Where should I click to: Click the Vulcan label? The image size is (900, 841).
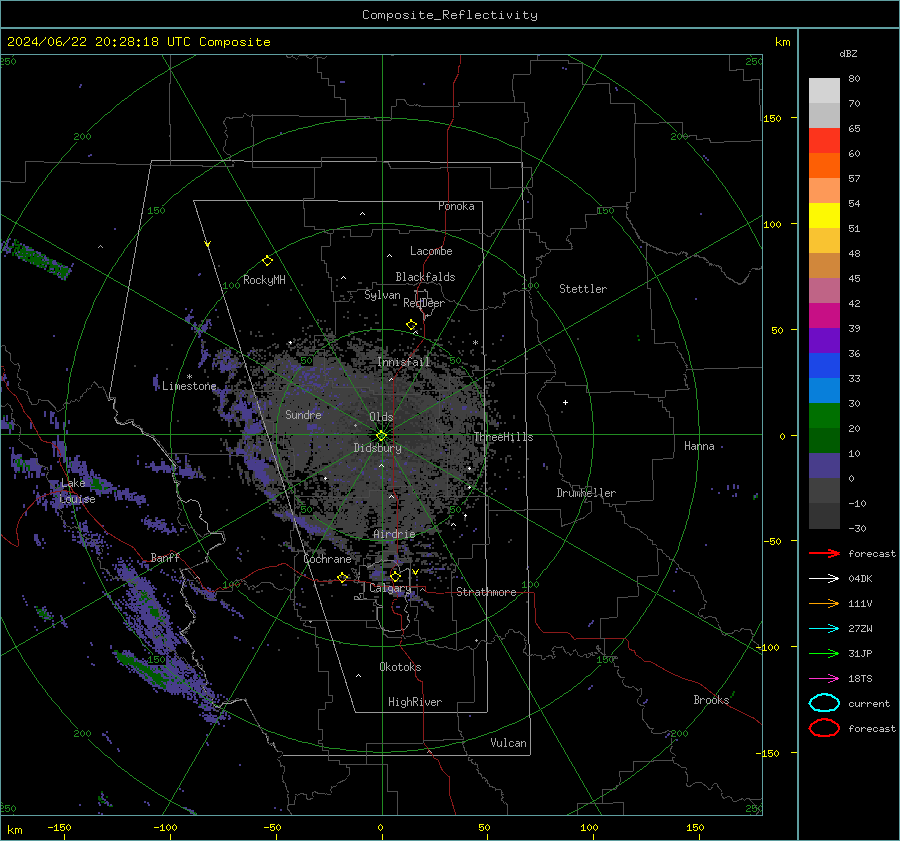point(508,743)
